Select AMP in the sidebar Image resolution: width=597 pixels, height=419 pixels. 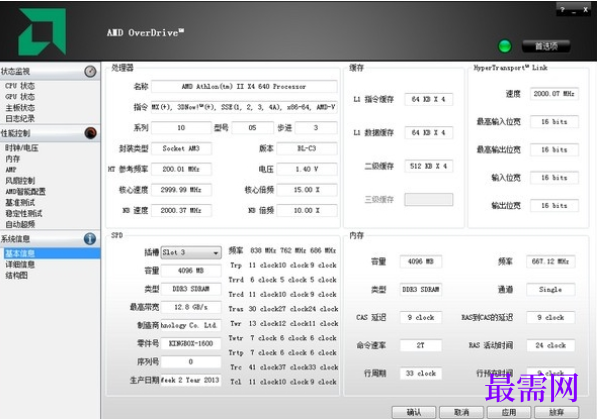coord(11,170)
